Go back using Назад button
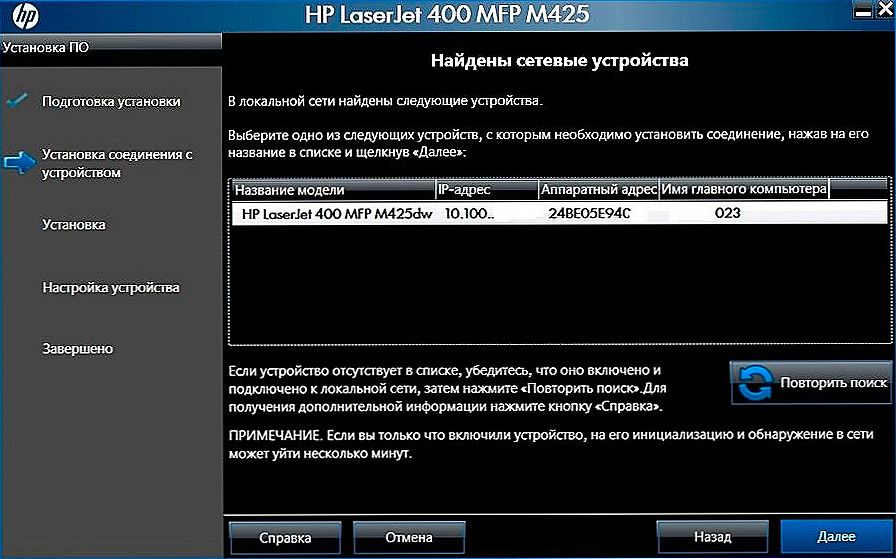Image resolution: width=896 pixels, height=559 pixels. click(712, 537)
